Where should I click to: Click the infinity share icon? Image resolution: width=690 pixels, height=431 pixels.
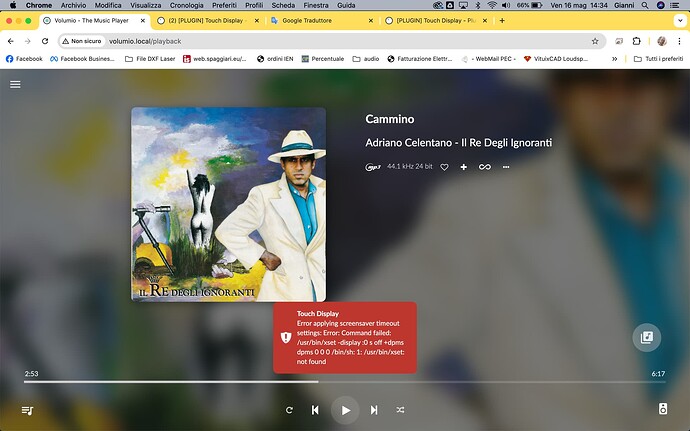tap(484, 167)
